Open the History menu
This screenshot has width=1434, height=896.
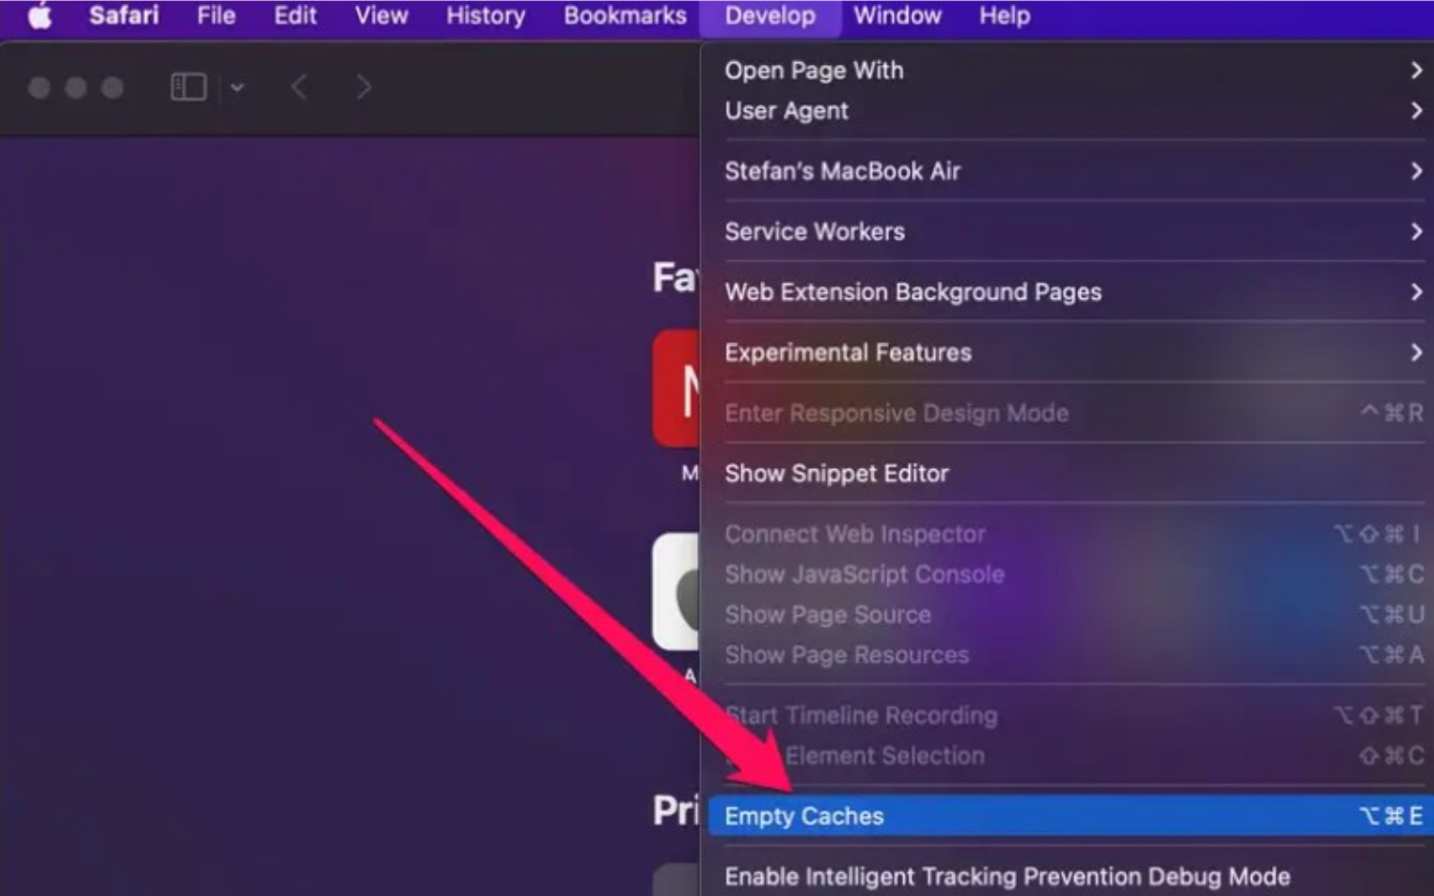click(x=485, y=16)
